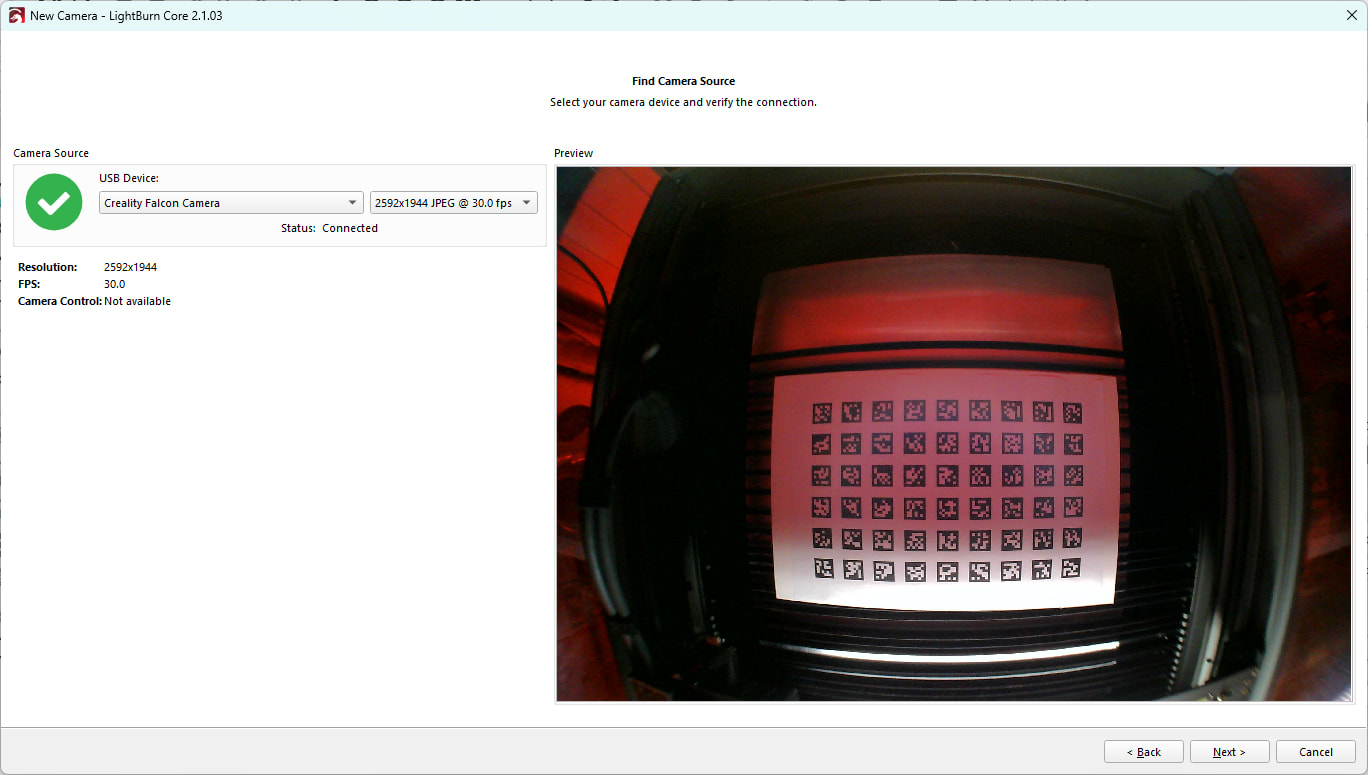
Task: Click the Camera Control "Not available" text
Action: point(137,301)
